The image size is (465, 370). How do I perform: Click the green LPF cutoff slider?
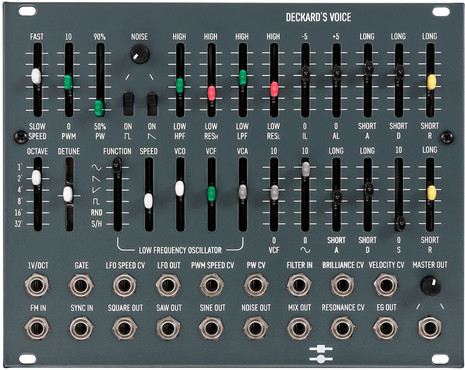click(x=243, y=77)
